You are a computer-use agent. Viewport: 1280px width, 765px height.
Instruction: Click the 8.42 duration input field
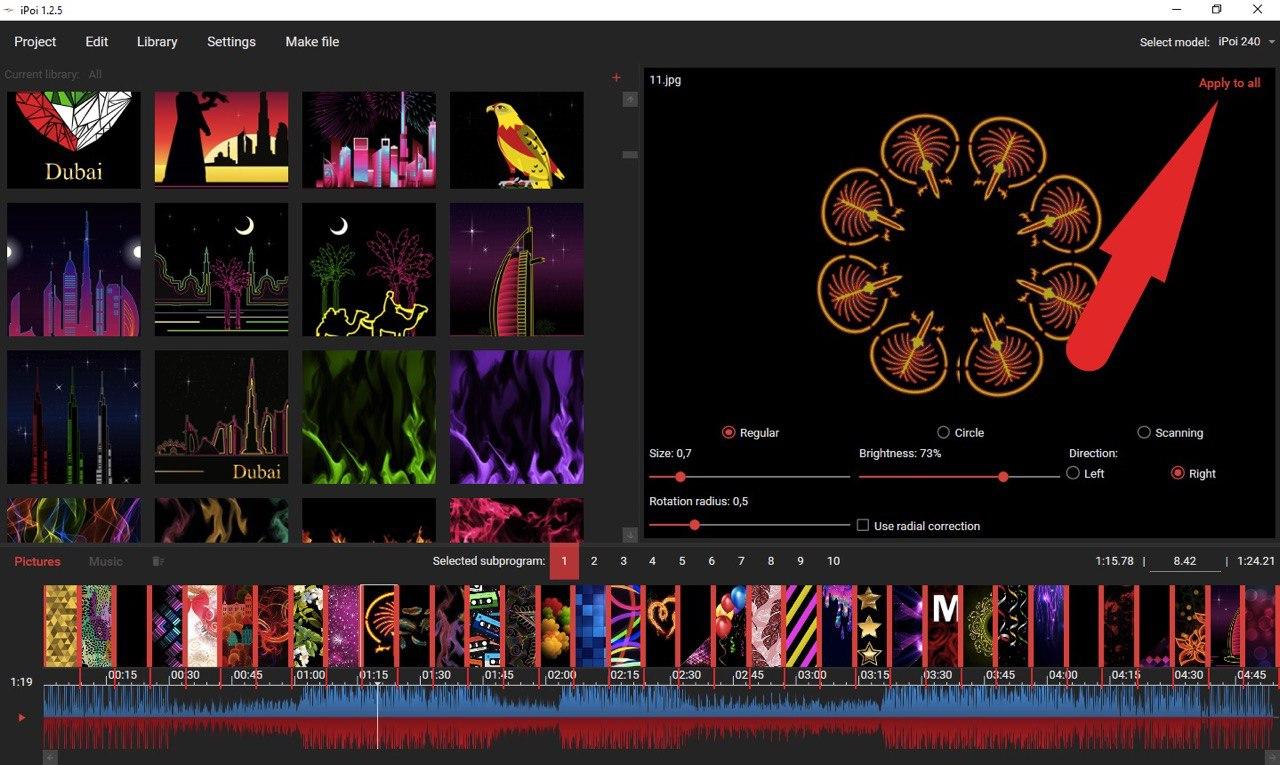1185,561
